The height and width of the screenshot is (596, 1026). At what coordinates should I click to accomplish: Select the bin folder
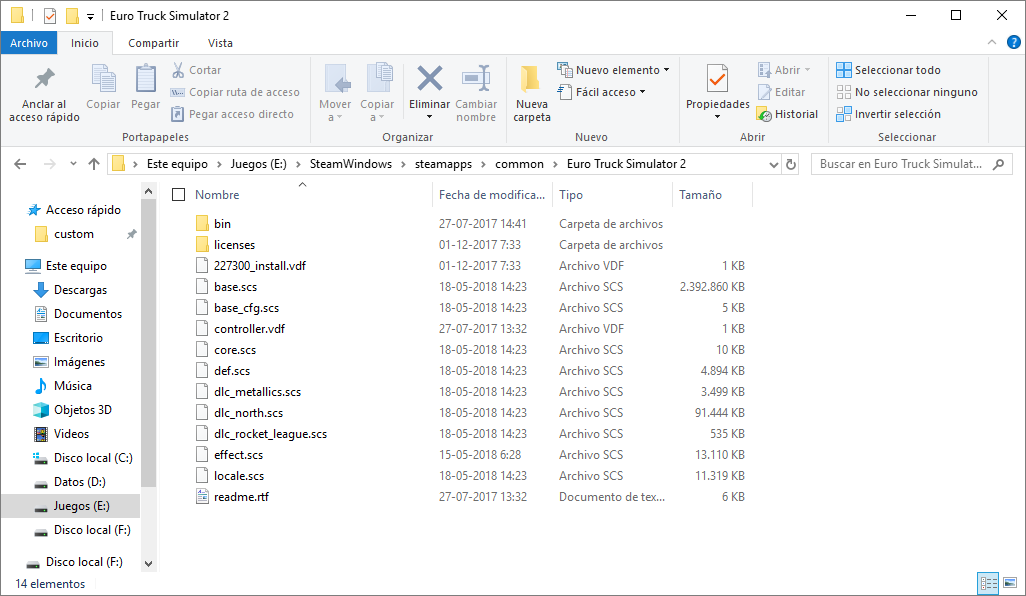[x=222, y=224]
